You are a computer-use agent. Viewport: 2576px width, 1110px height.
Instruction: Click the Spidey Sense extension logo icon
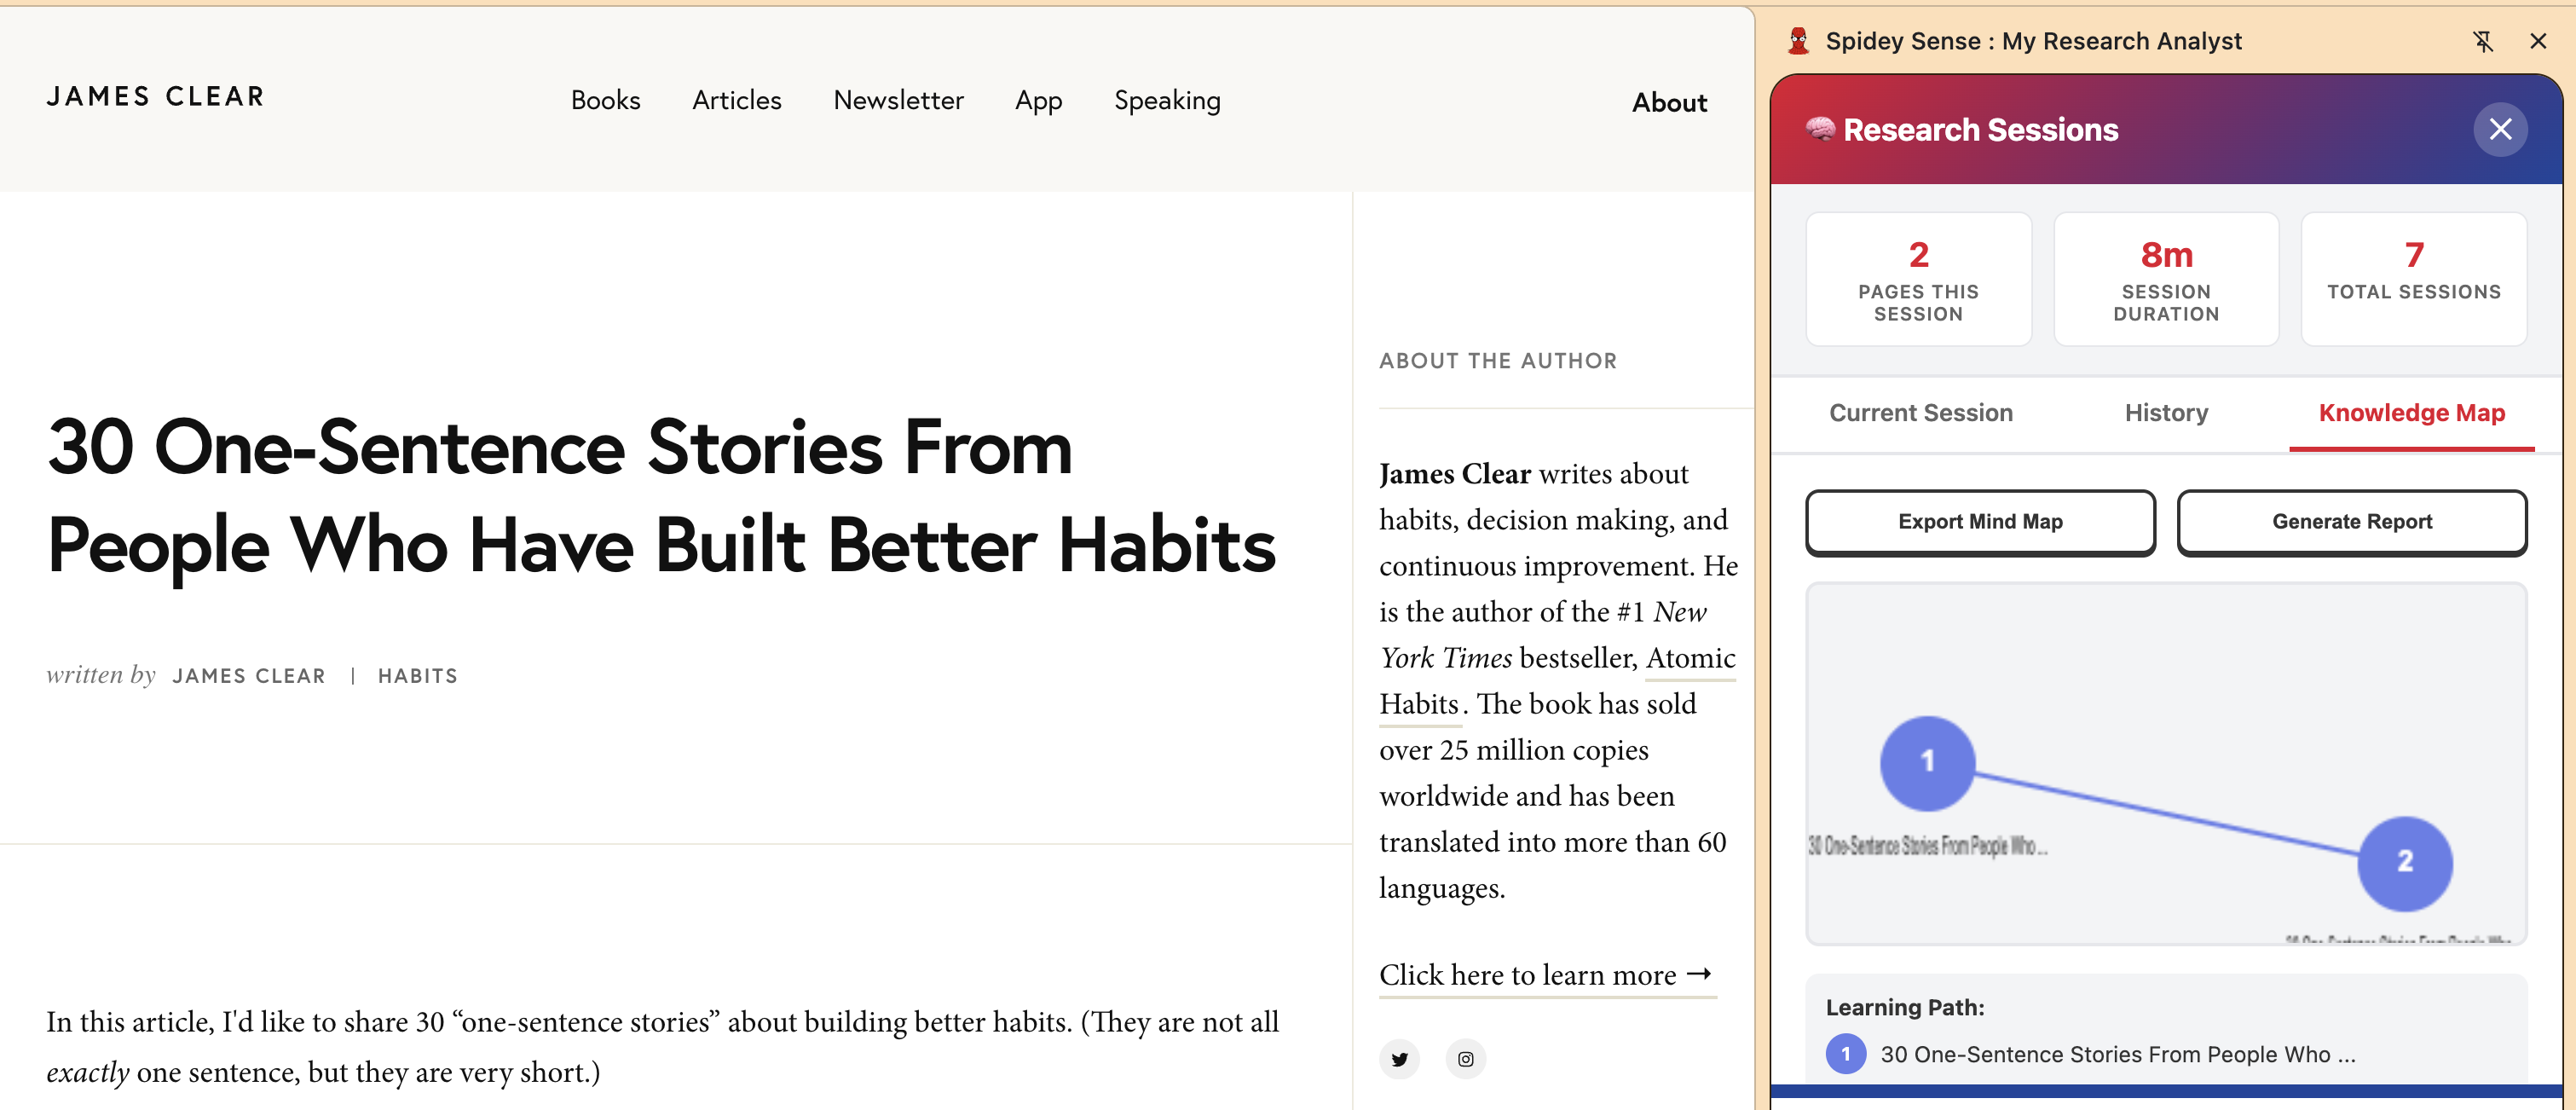point(1798,41)
